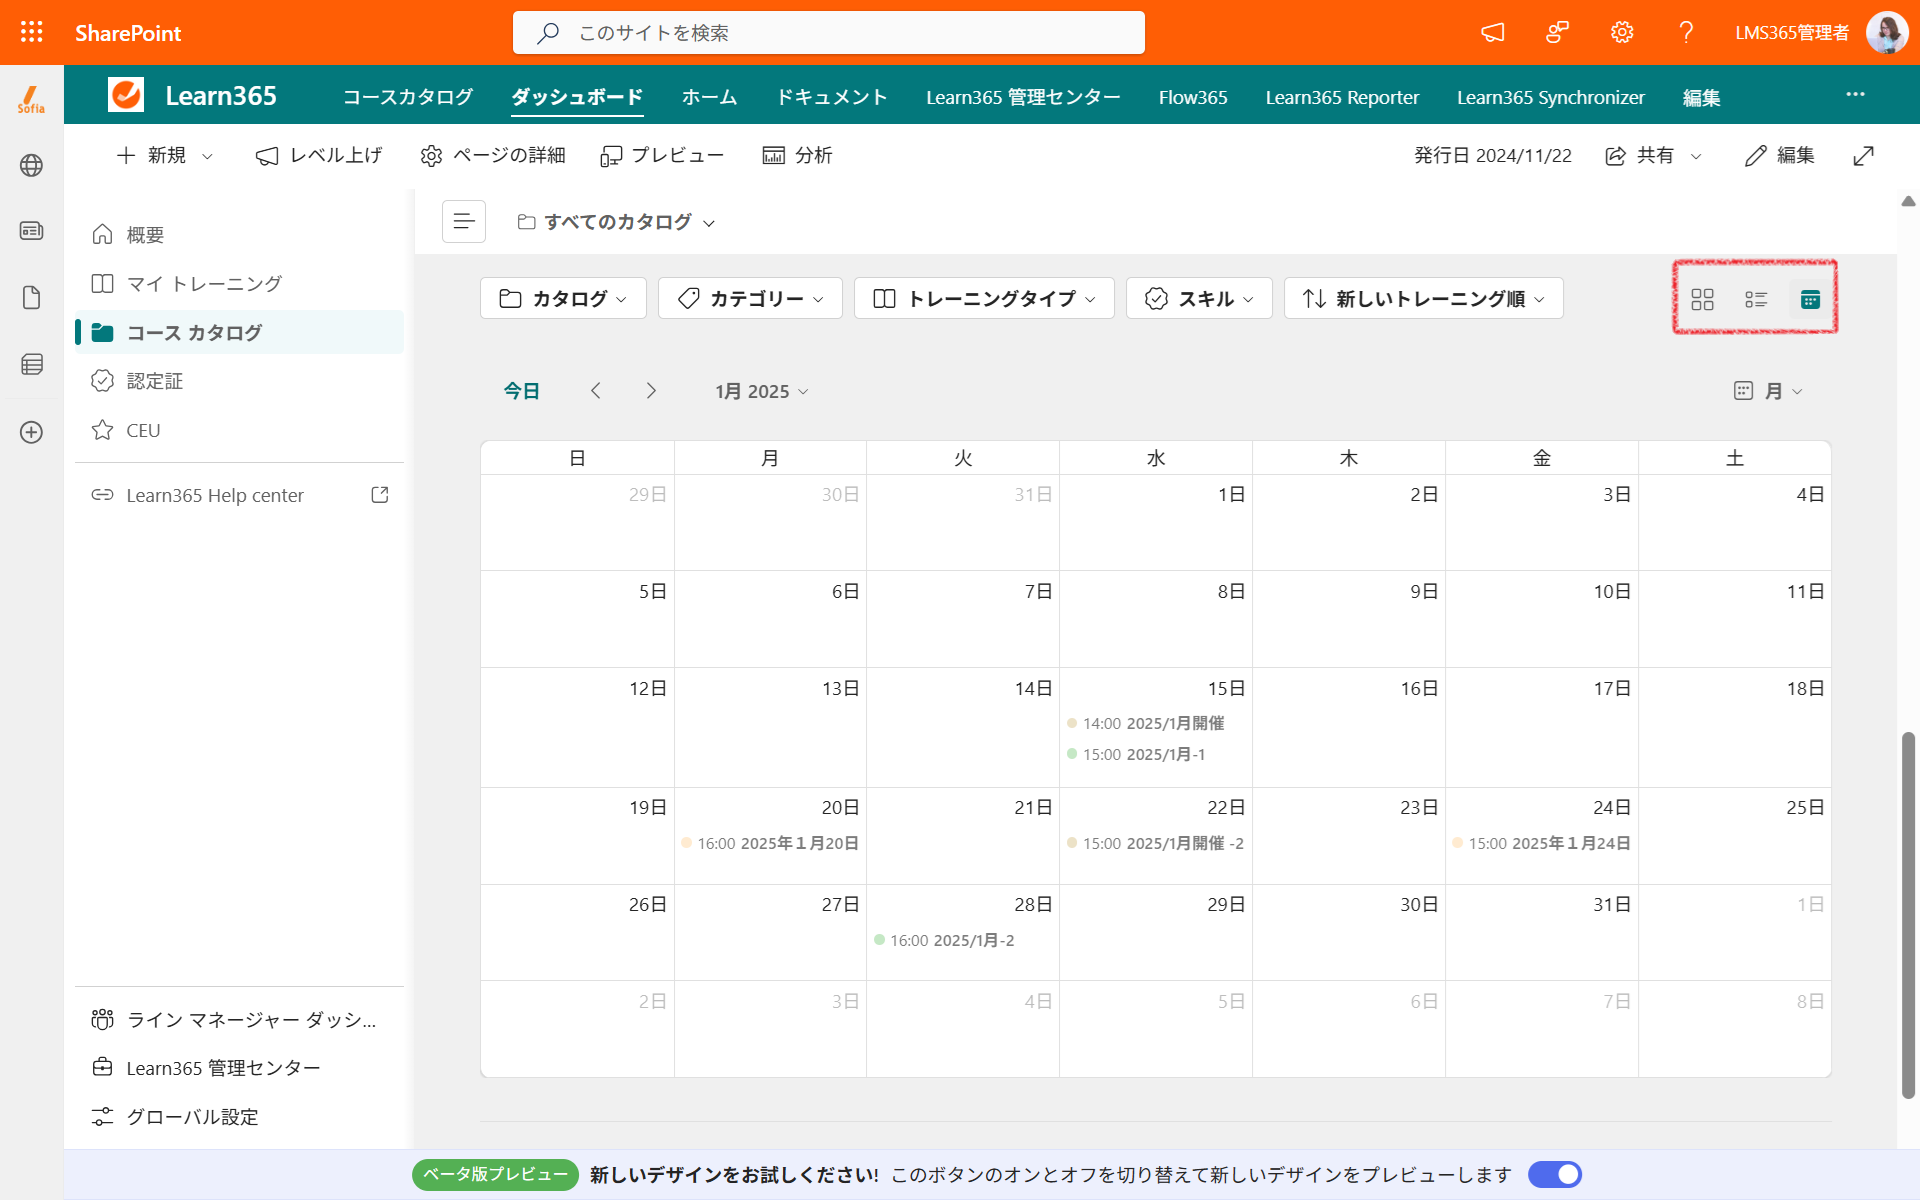
Task: Switch to grid tile view
Action: point(1702,299)
